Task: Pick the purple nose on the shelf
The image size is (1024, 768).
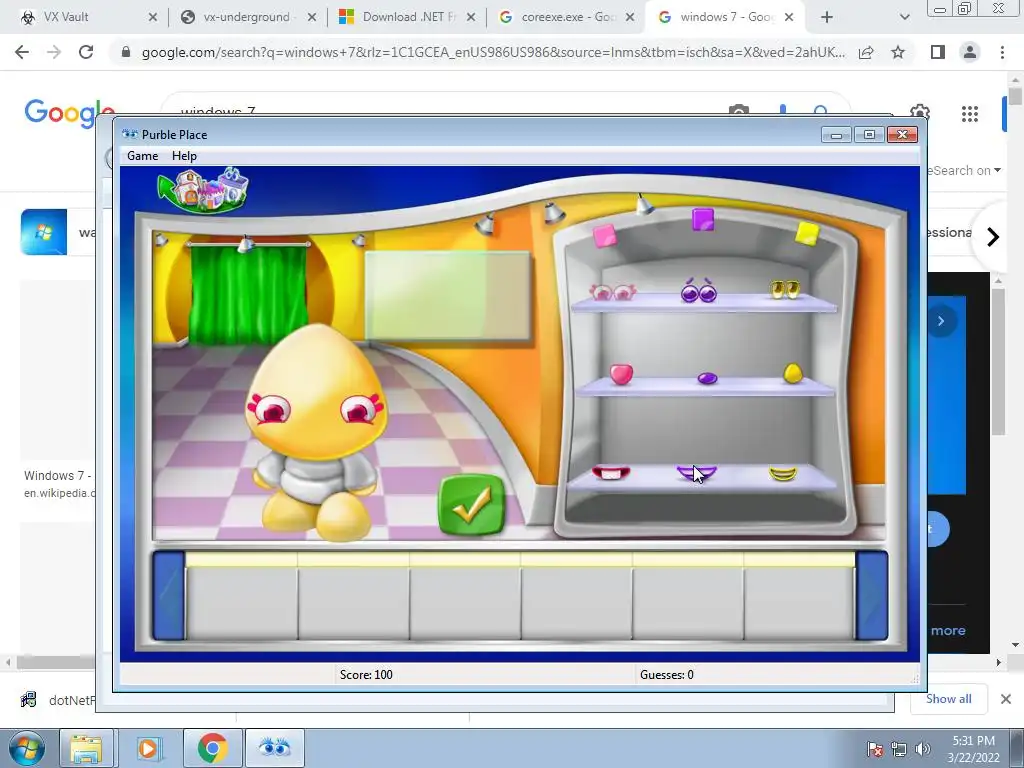Action: pyautogui.click(x=707, y=378)
